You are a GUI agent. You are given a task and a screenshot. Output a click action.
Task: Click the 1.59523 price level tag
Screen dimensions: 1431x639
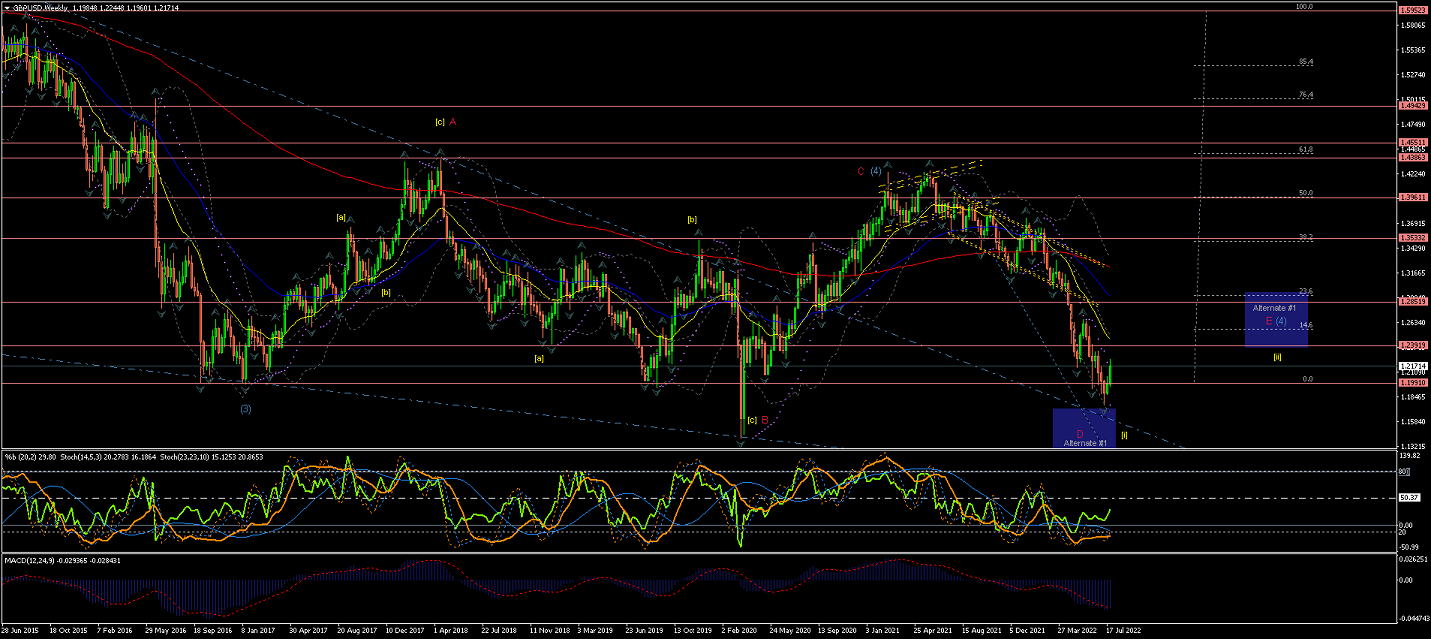[x=1412, y=12]
